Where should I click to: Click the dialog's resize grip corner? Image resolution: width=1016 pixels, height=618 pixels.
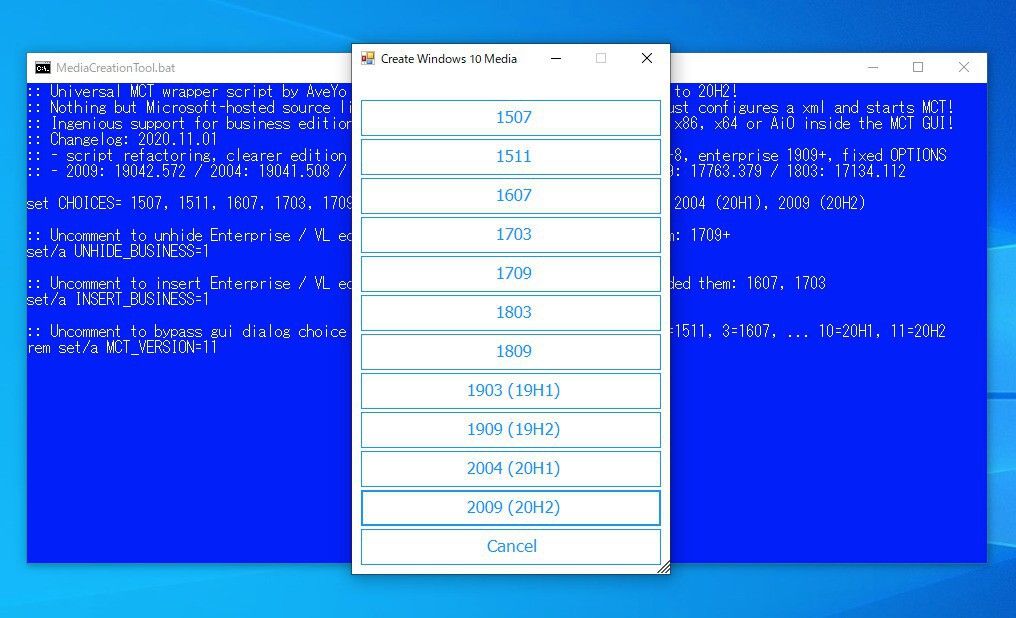coord(664,567)
